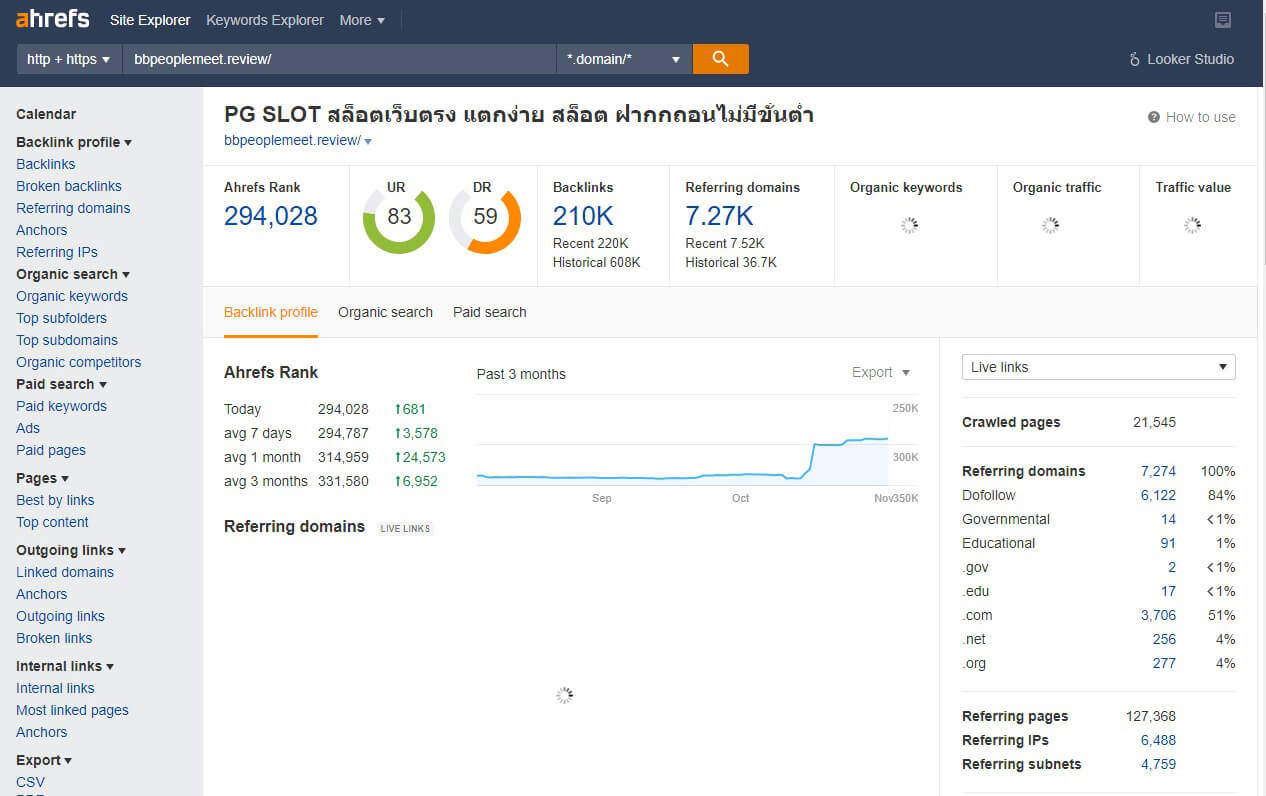Click the DR 59 donut chart
Viewport: 1266px width, 796px height.
485,217
